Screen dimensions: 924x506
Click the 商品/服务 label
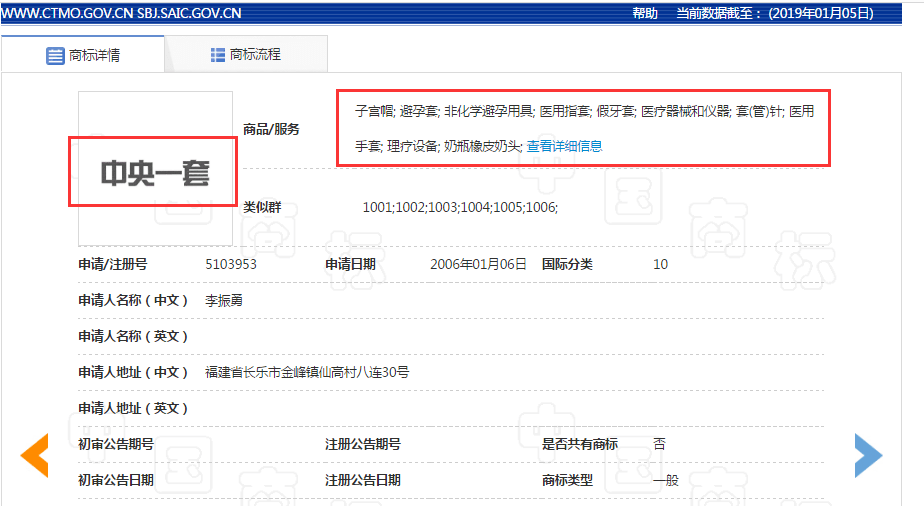point(271,129)
